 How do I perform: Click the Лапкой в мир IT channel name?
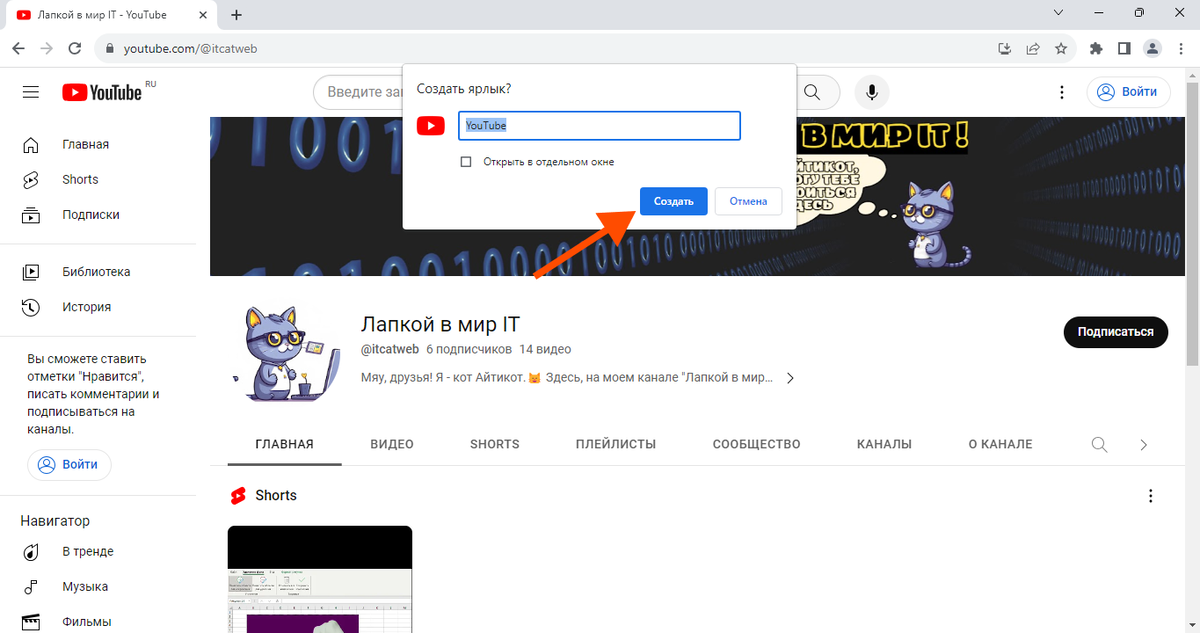point(440,324)
